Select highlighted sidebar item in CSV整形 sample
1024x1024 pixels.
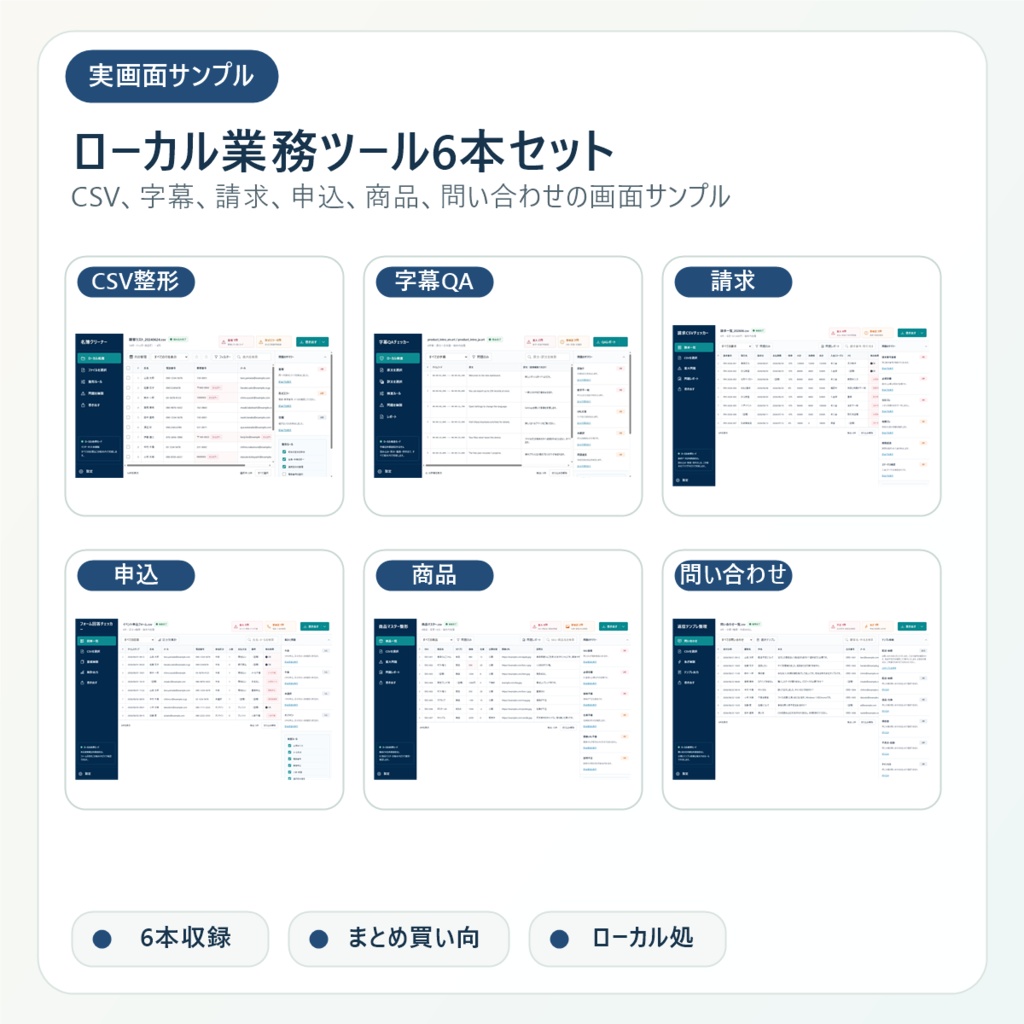click(99, 359)
